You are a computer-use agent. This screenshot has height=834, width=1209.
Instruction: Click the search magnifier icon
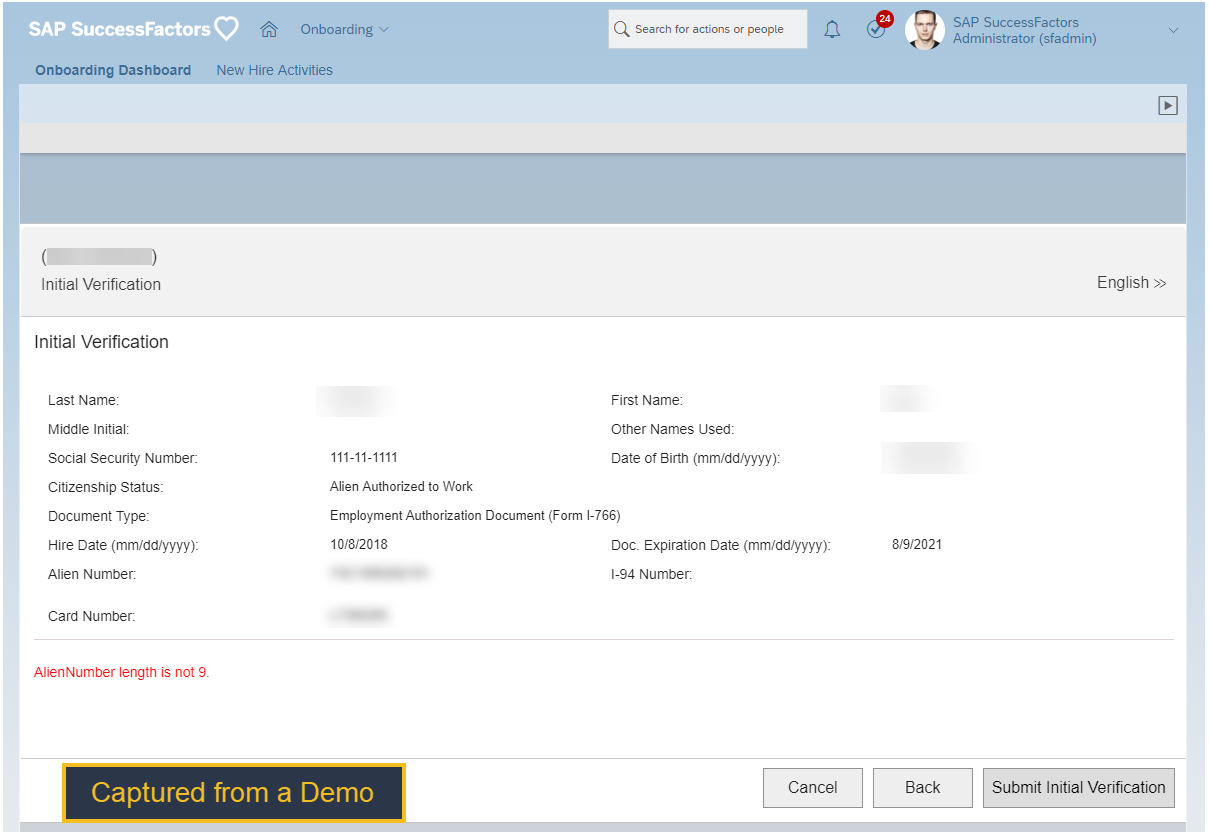[x=622, y=30]
